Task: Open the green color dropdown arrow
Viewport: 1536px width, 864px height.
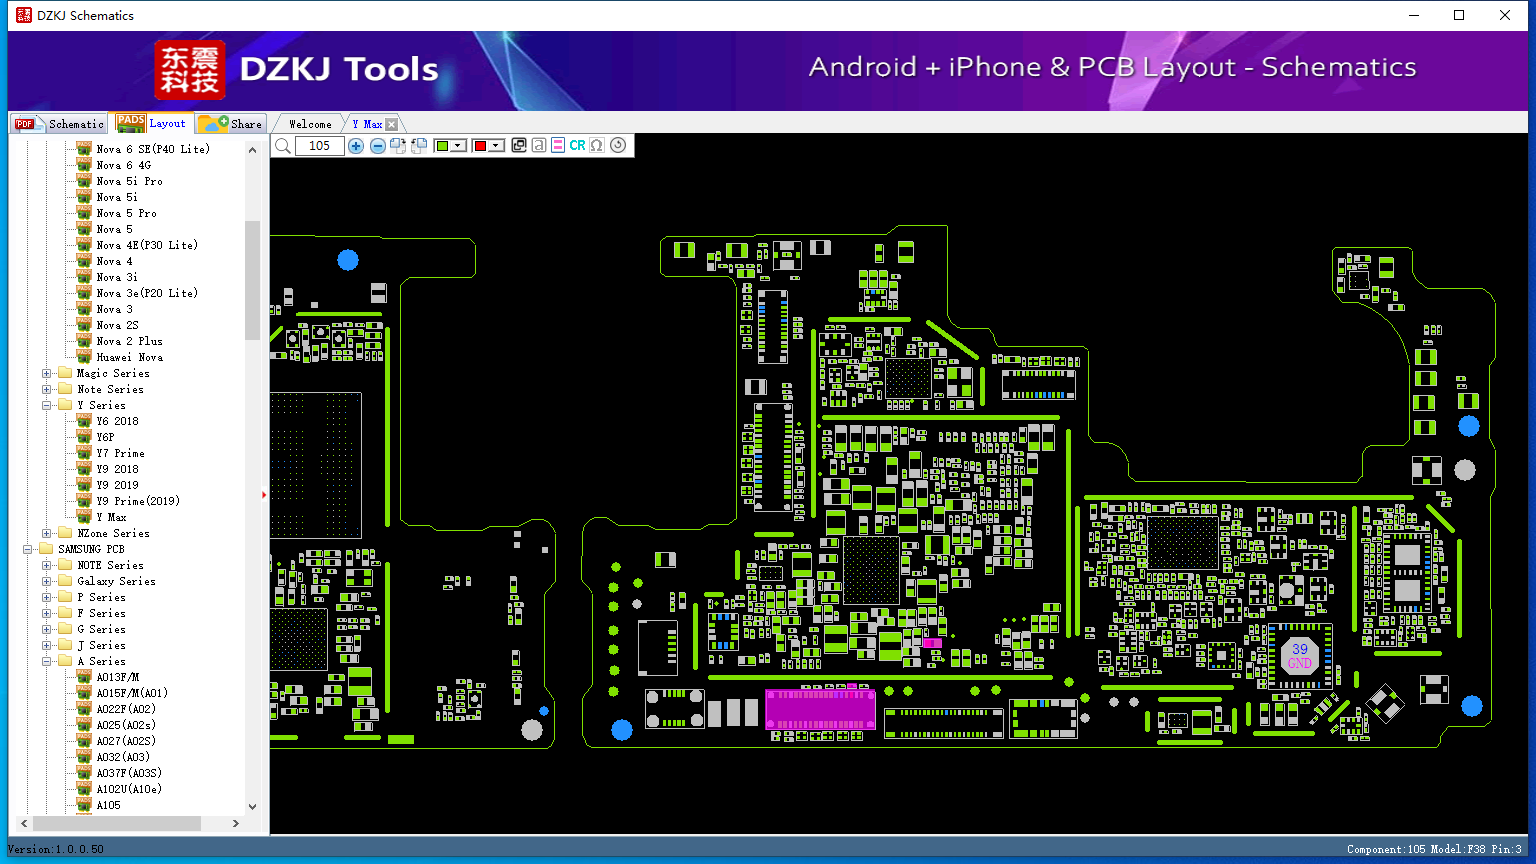Action: (x=459, y=146)
